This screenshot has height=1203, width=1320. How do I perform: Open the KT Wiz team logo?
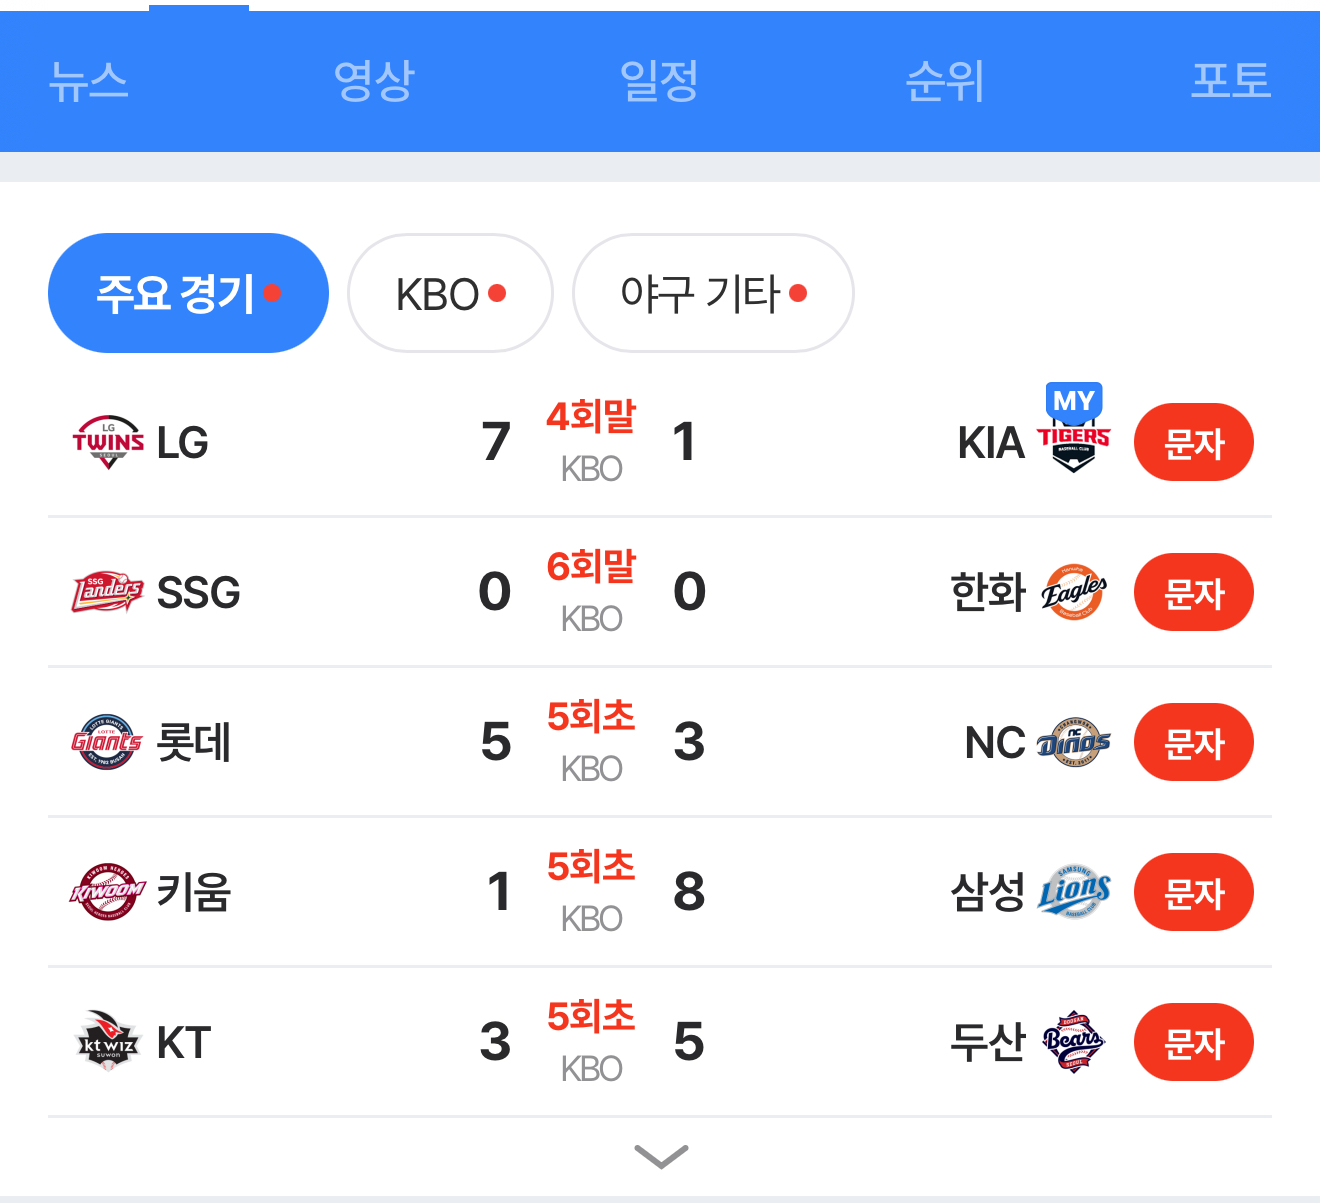(x=108, y=1042)
